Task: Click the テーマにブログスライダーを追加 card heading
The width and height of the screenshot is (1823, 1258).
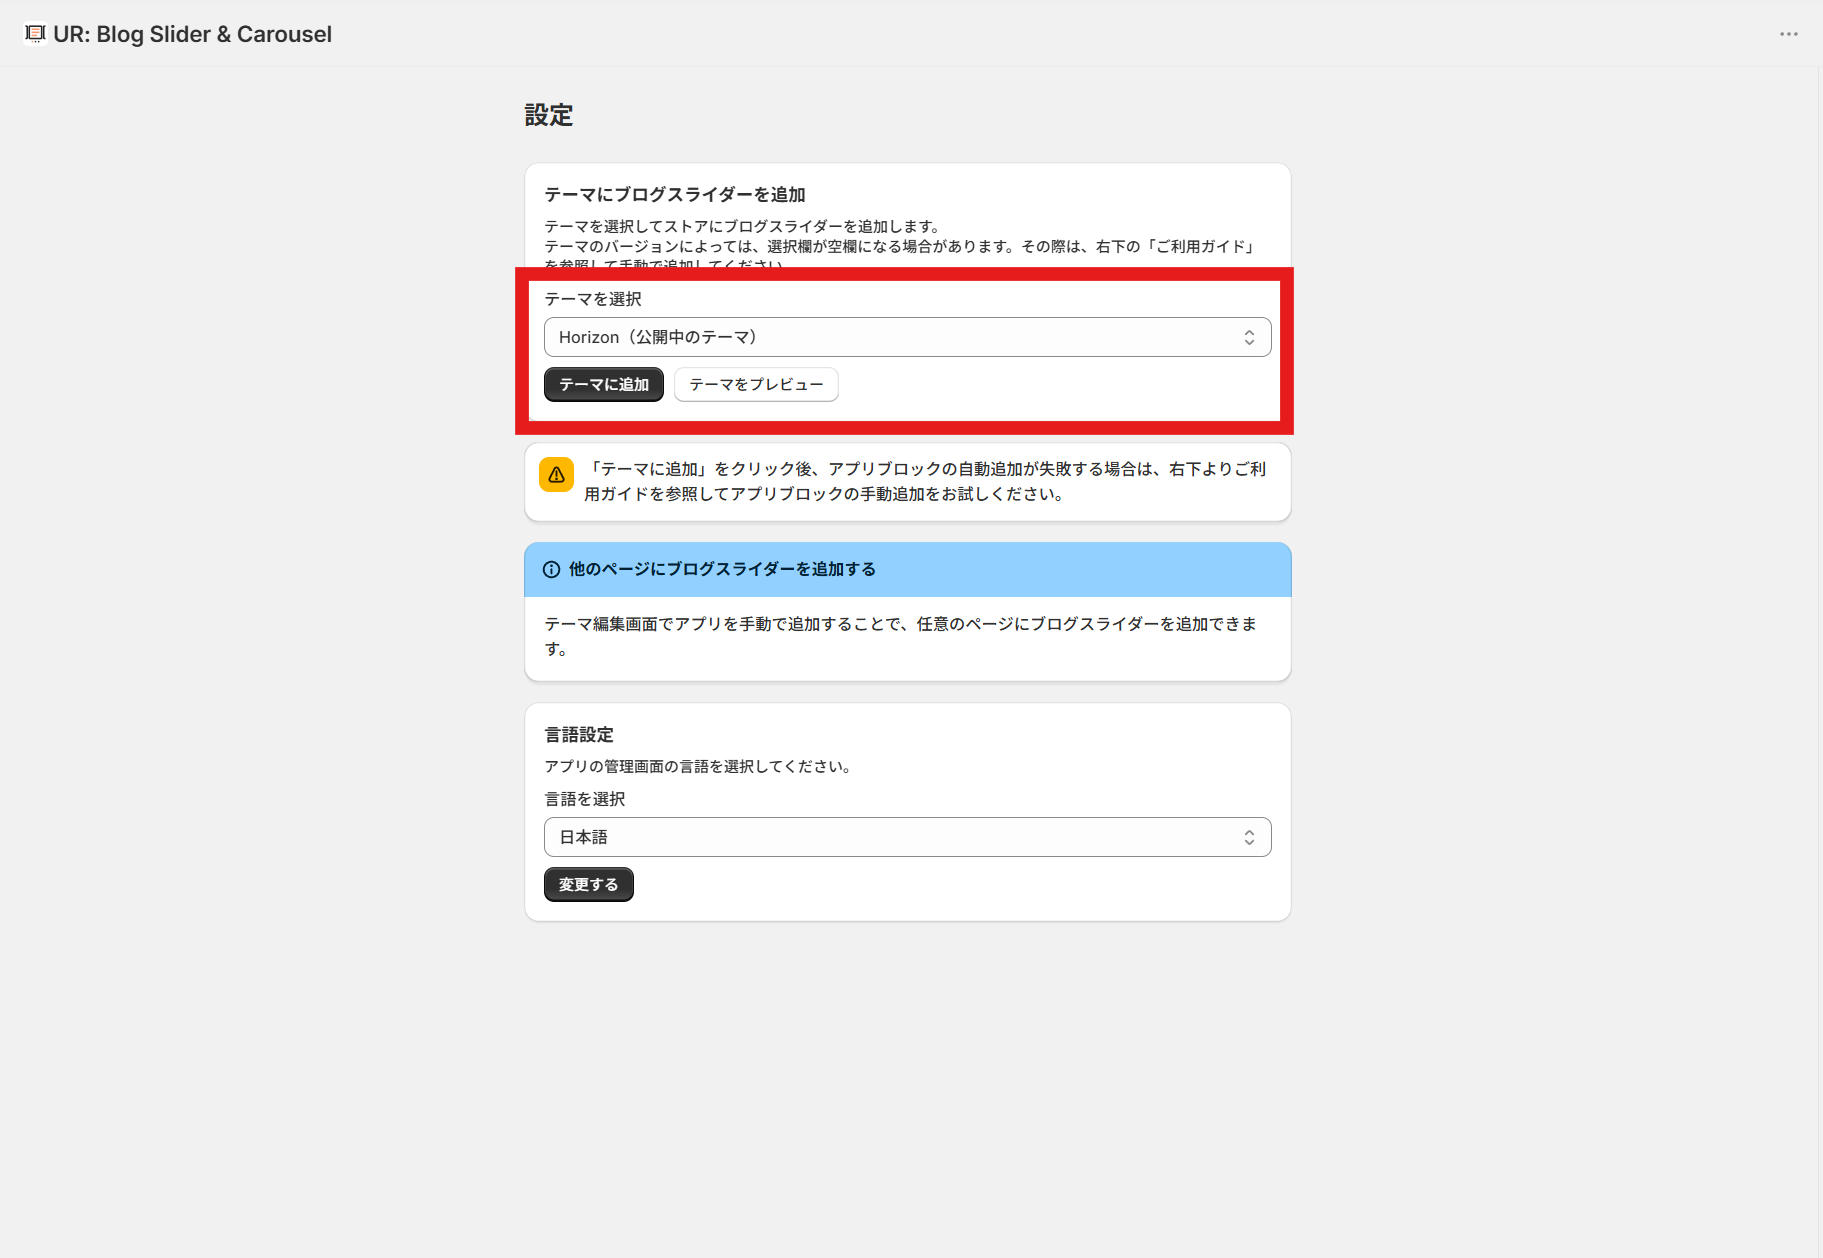Action: pos(676,194)
